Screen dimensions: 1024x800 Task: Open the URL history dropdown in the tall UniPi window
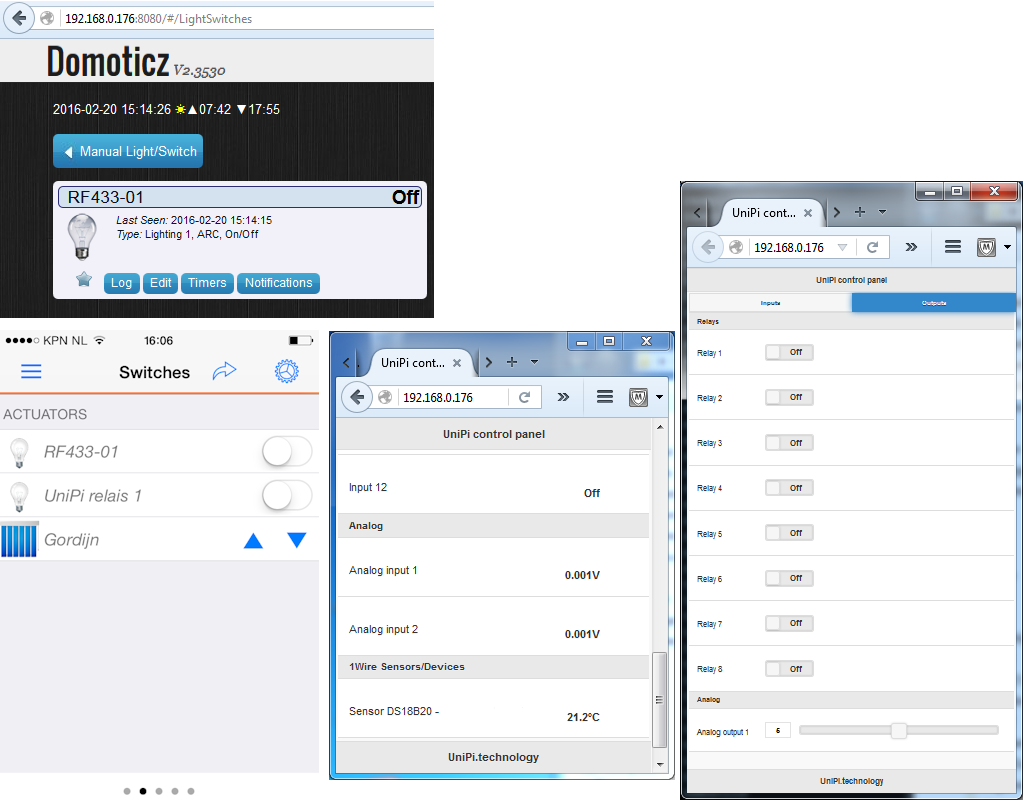click(x=842, y=247)
